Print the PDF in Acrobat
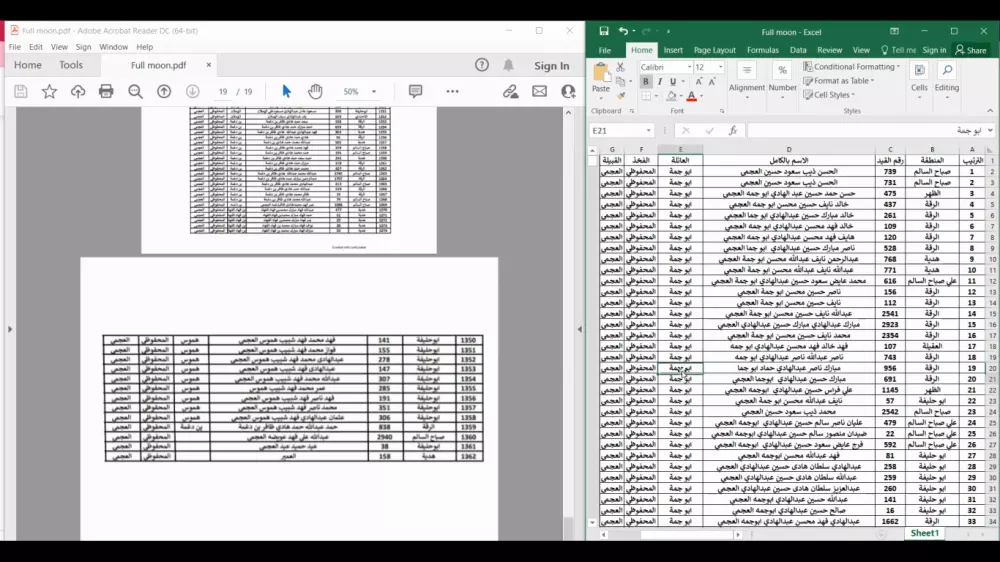The width and height of the screenshot is (1000, 562). [x=106, y=91]
